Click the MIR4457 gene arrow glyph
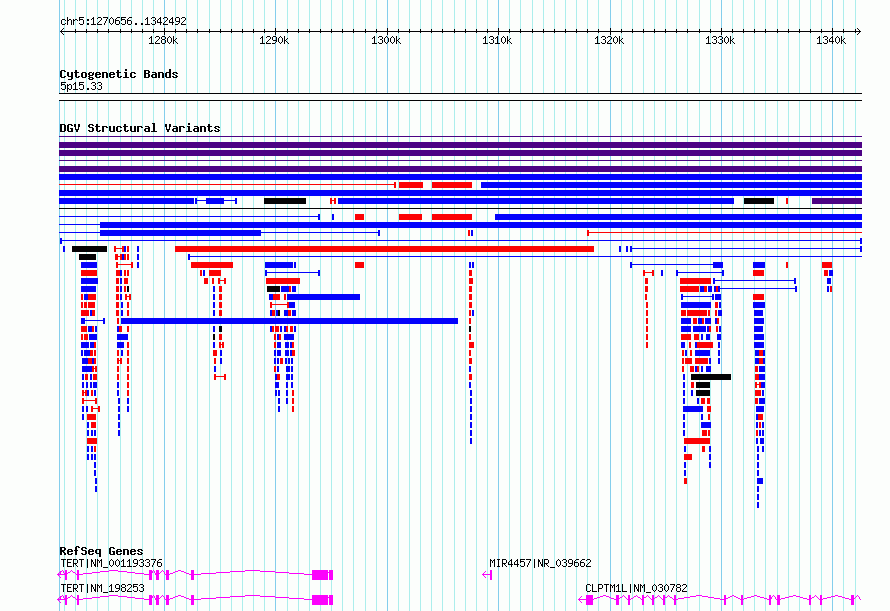 [x=487, y=575]
